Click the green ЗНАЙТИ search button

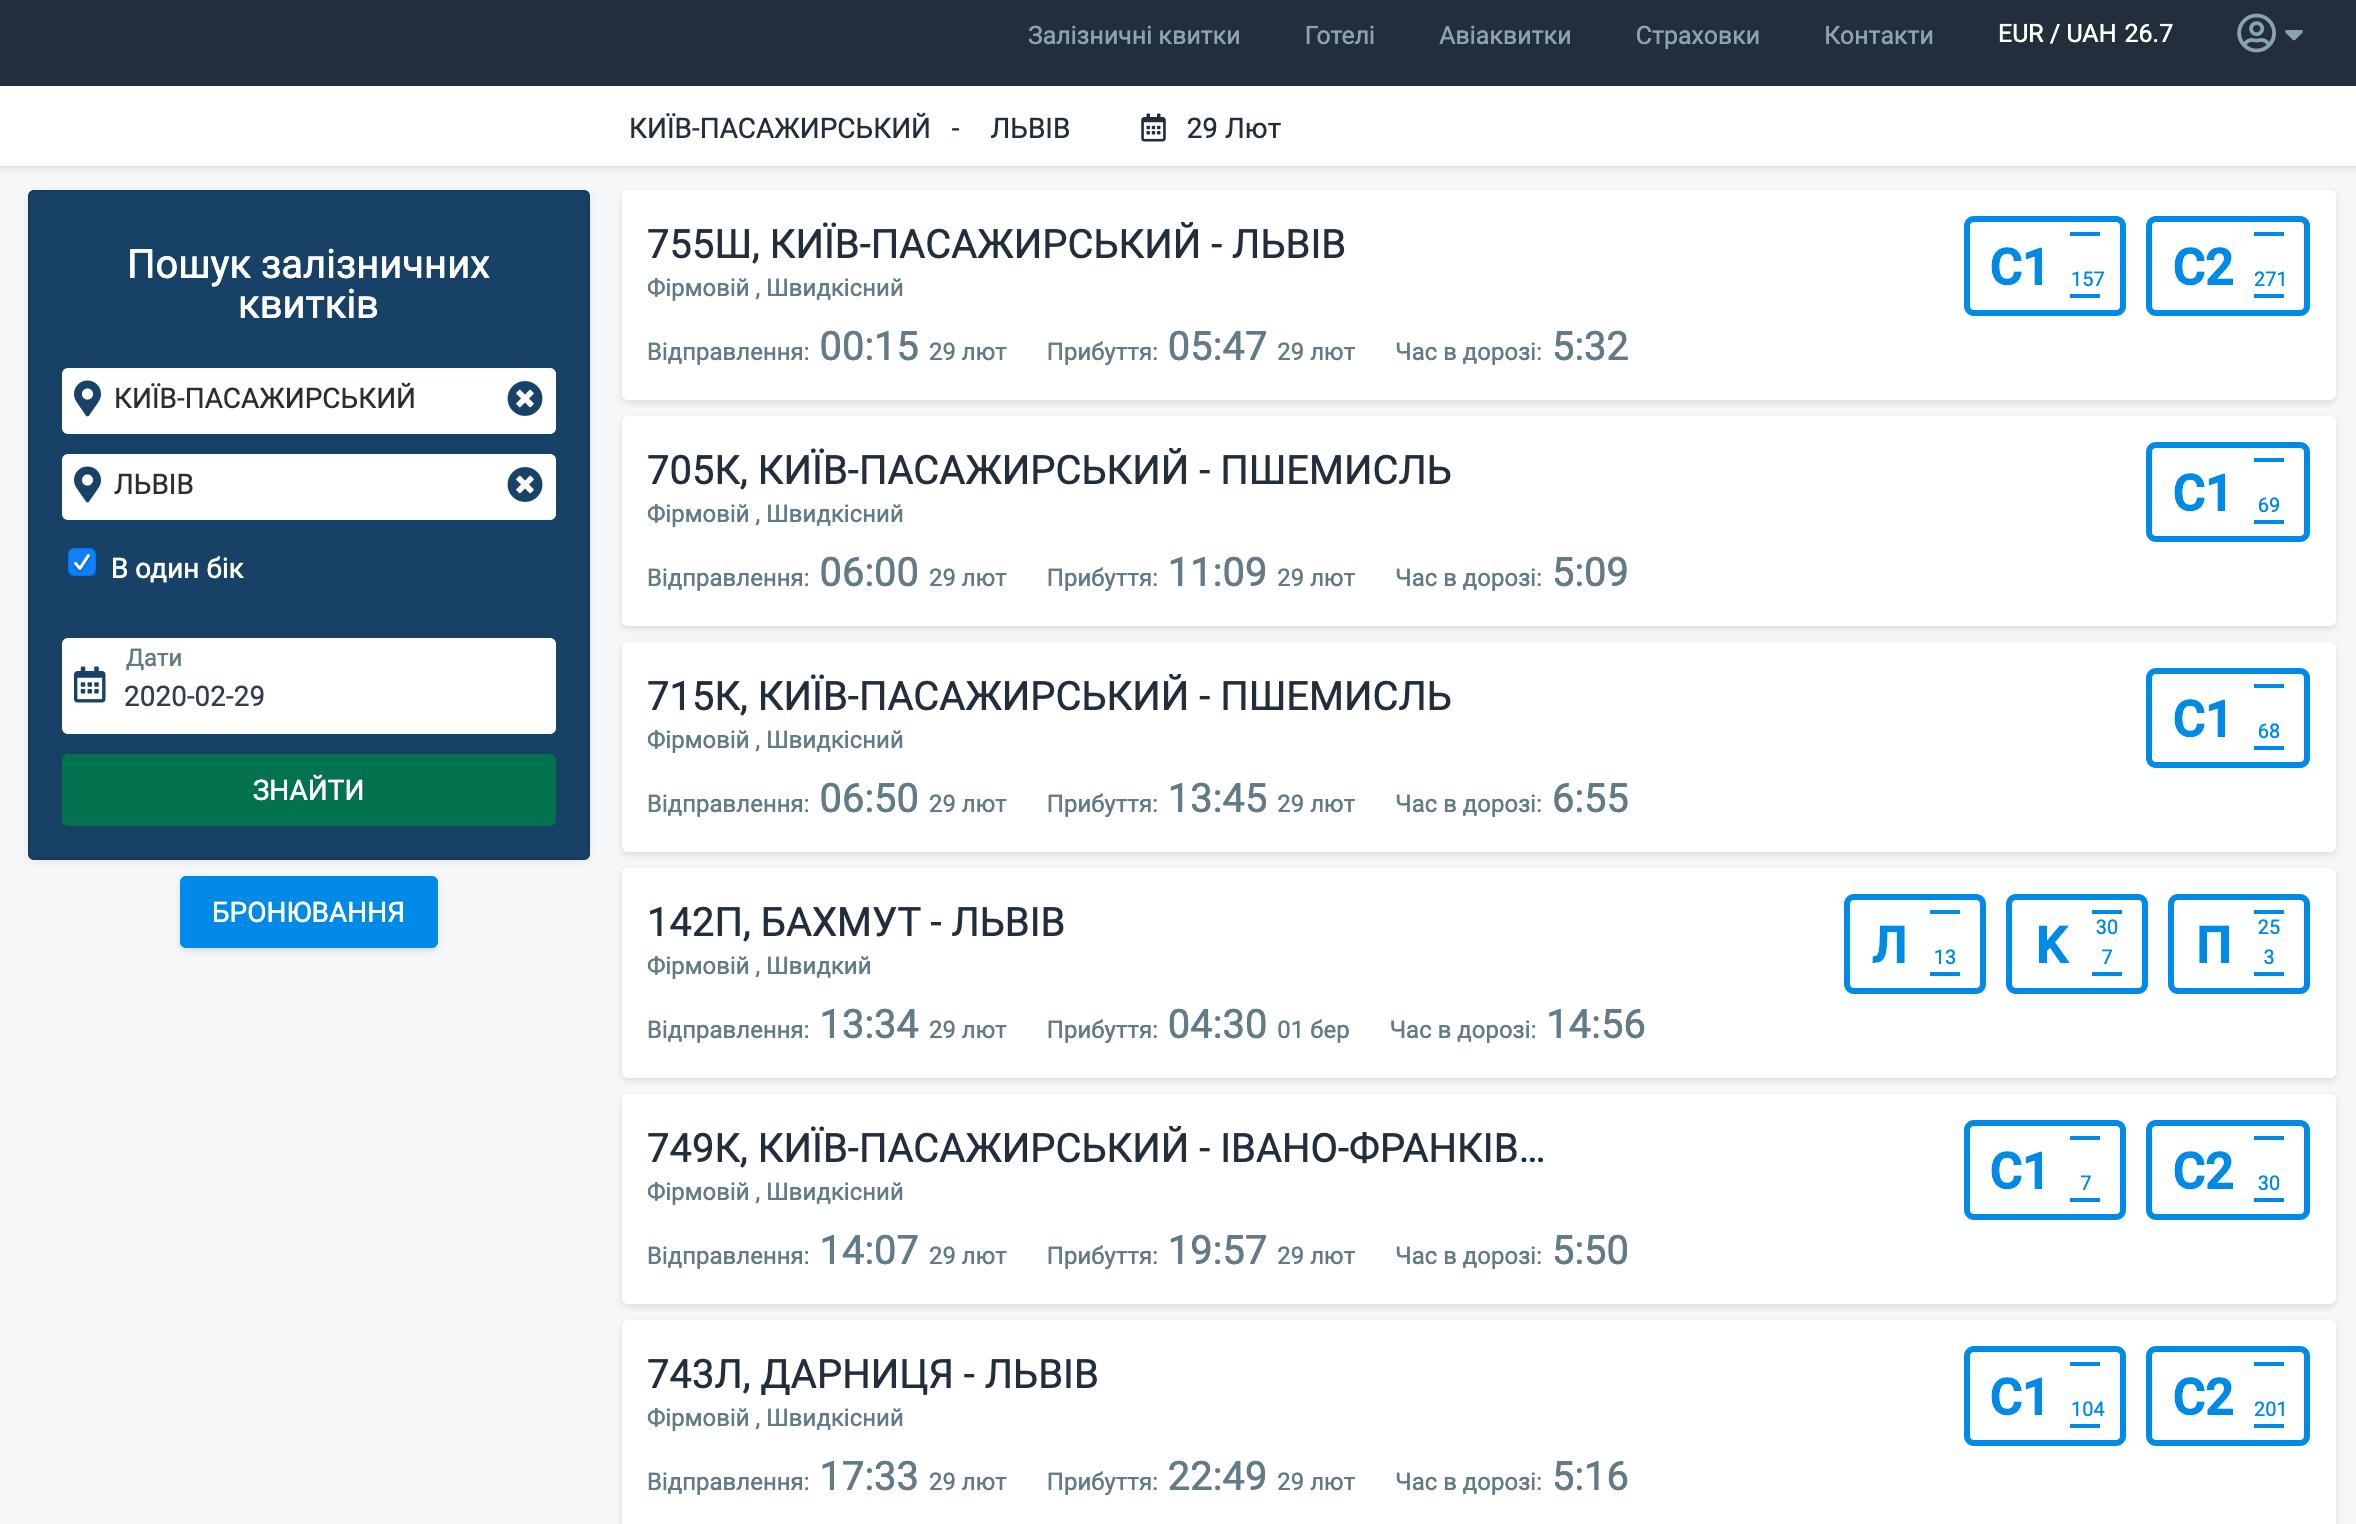pos(309,790)
